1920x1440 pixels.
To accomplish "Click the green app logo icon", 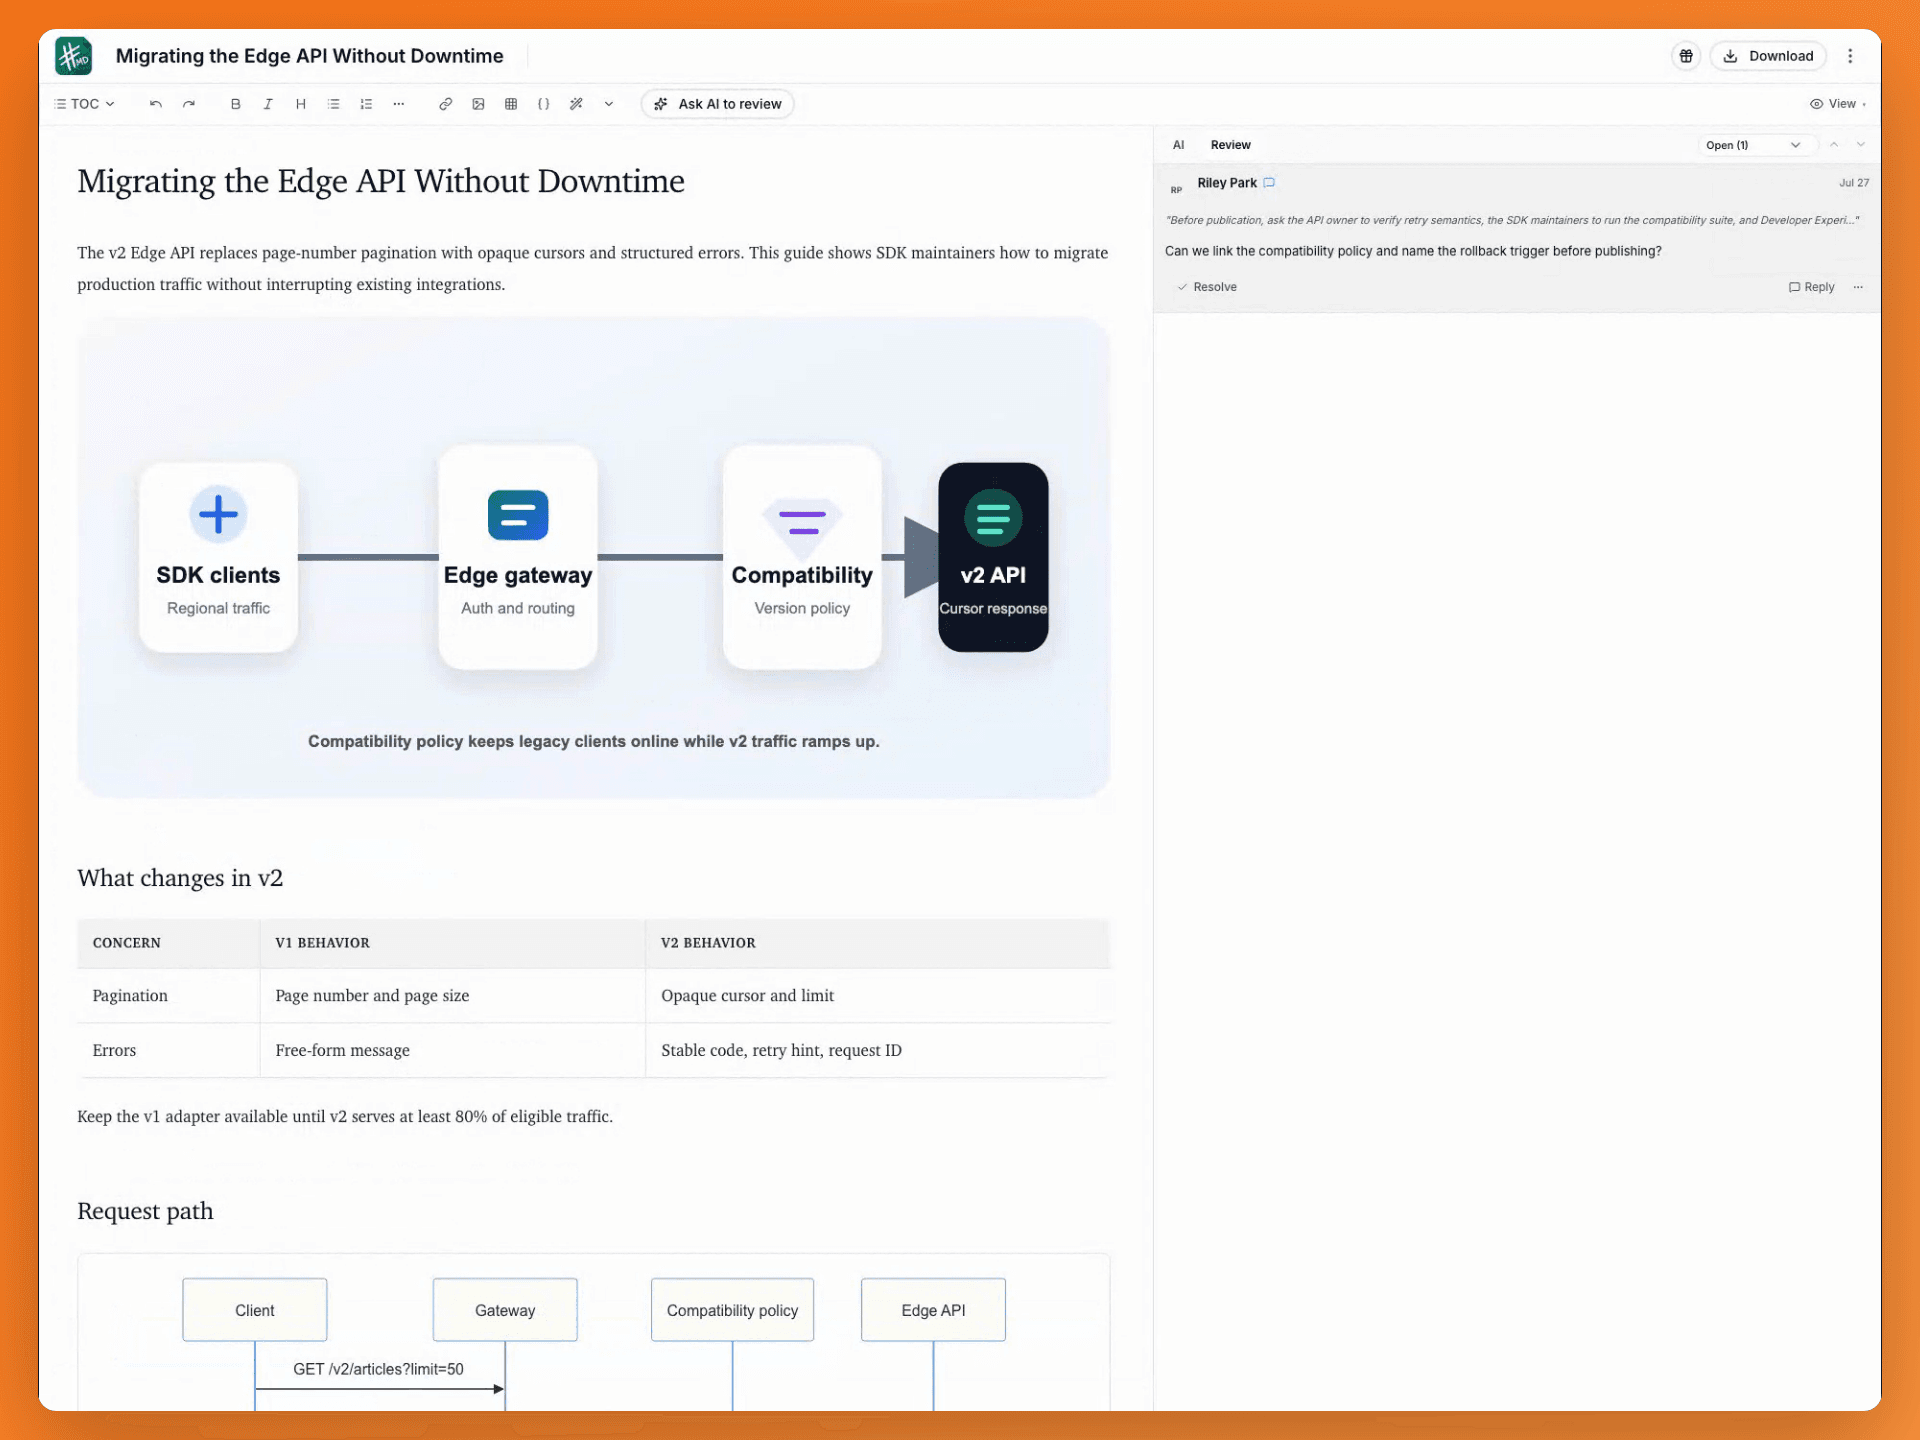I will [x=74, y=56].
